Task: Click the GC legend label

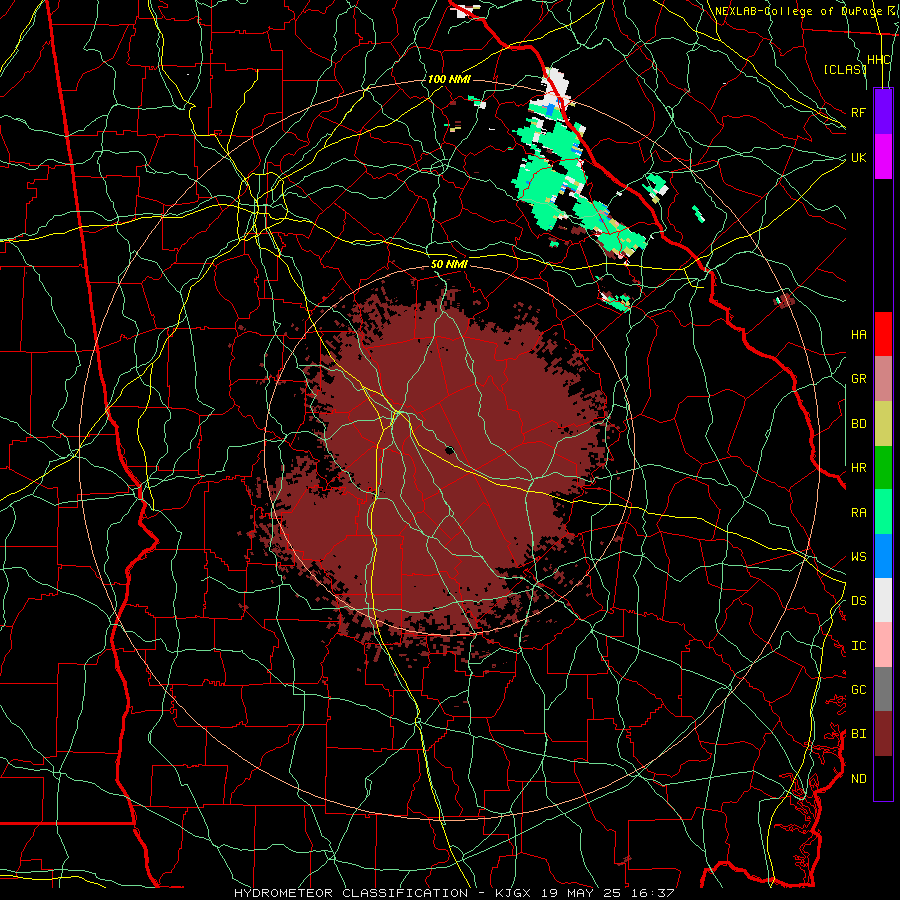Action: (859, 690)
